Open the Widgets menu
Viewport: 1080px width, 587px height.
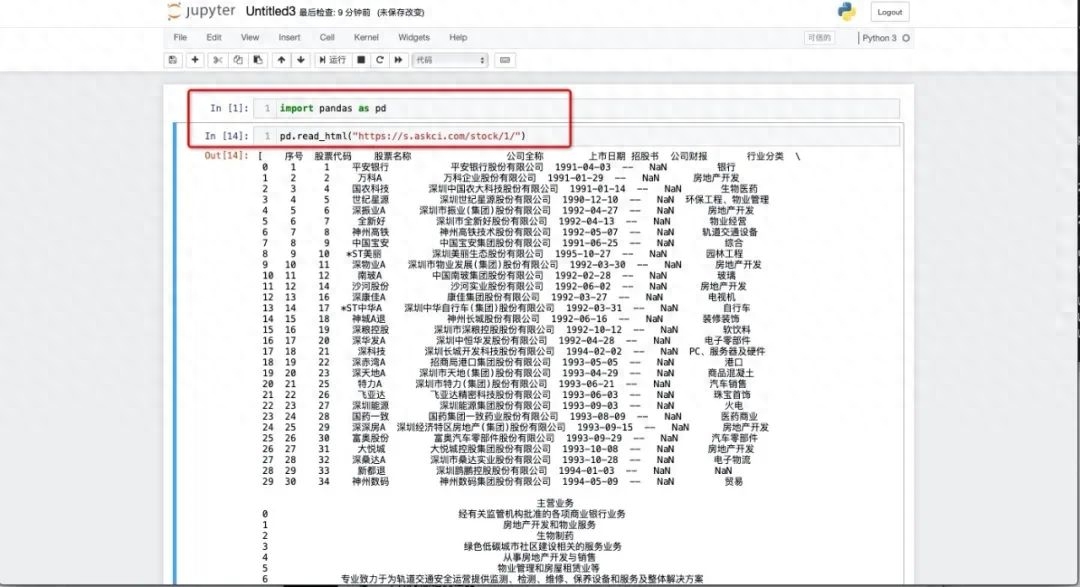(414, 37)
